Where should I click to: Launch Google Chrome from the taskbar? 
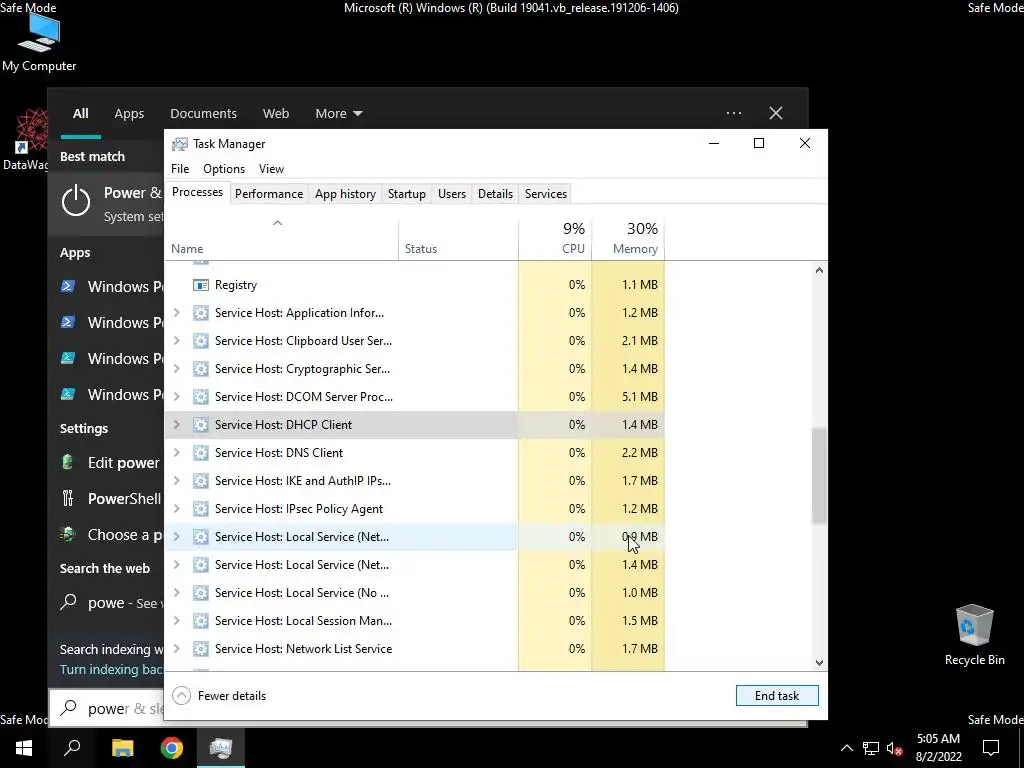coord(172,748)
